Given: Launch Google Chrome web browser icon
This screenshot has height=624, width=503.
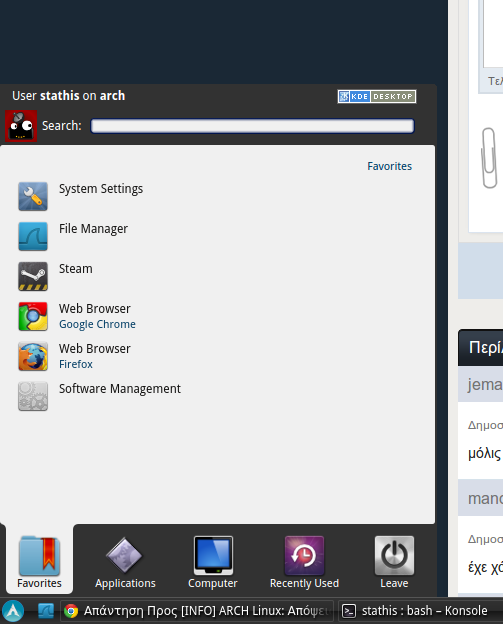Looking at the screenshot, I should 33,316.
